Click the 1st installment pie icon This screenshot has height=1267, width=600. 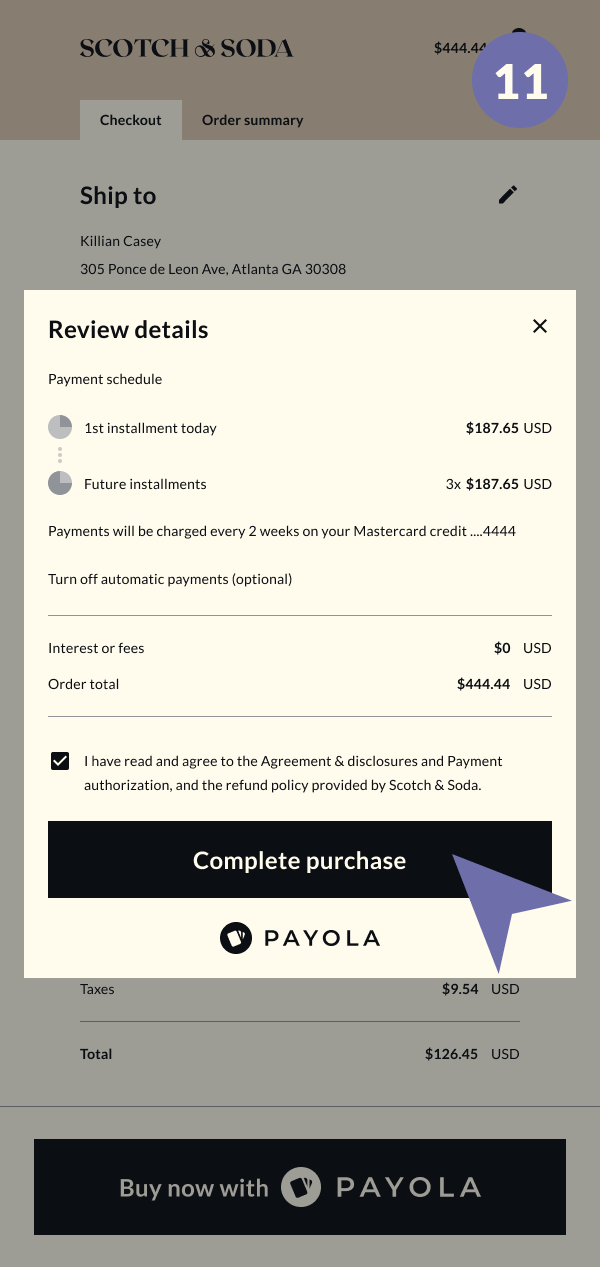pos(60,428)
